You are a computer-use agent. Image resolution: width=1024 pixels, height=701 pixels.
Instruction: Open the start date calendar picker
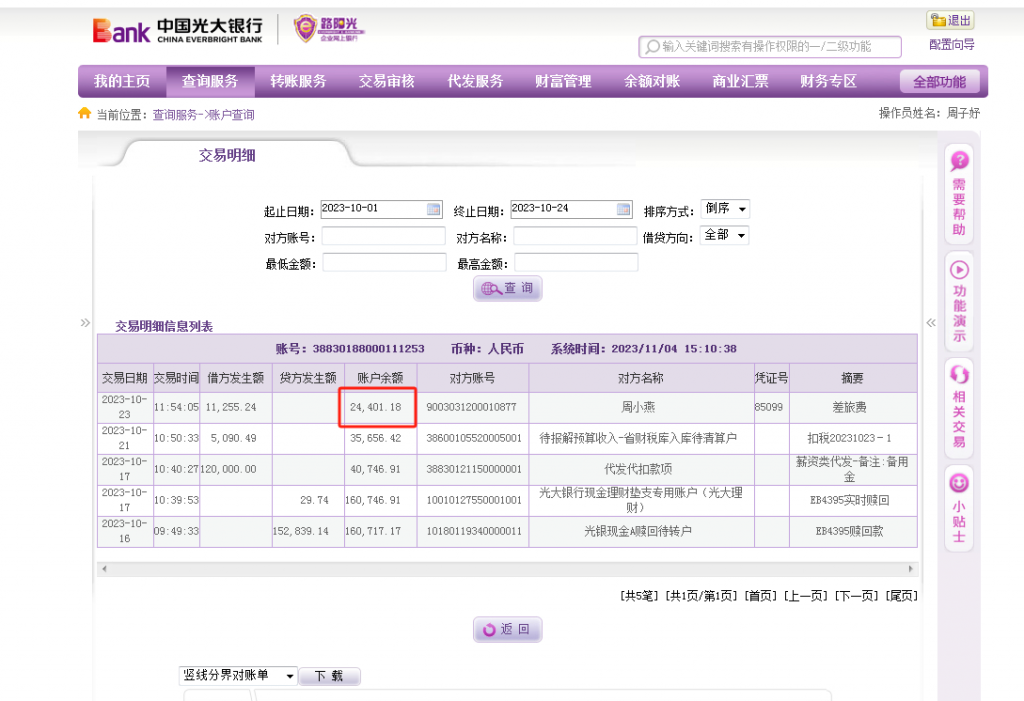(x=433, y=209)
